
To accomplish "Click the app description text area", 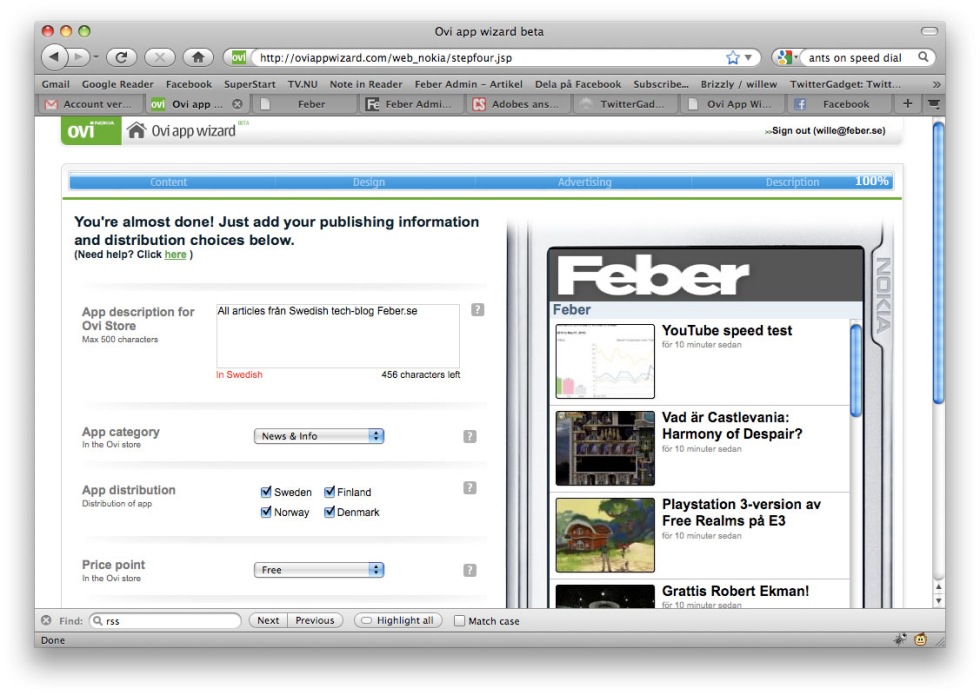I will click(x=338, y=335).
